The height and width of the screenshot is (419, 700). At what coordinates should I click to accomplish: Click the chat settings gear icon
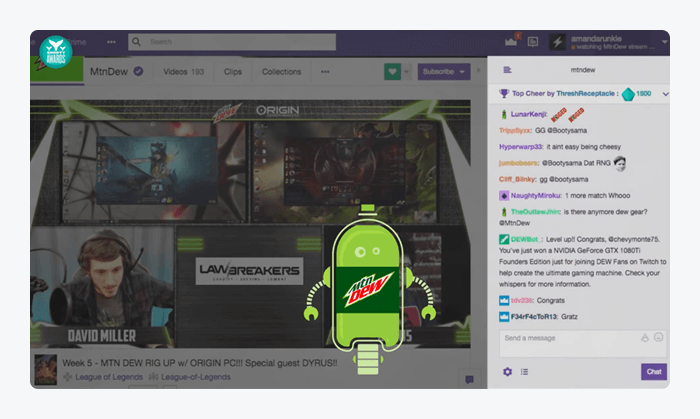(507, 372)
